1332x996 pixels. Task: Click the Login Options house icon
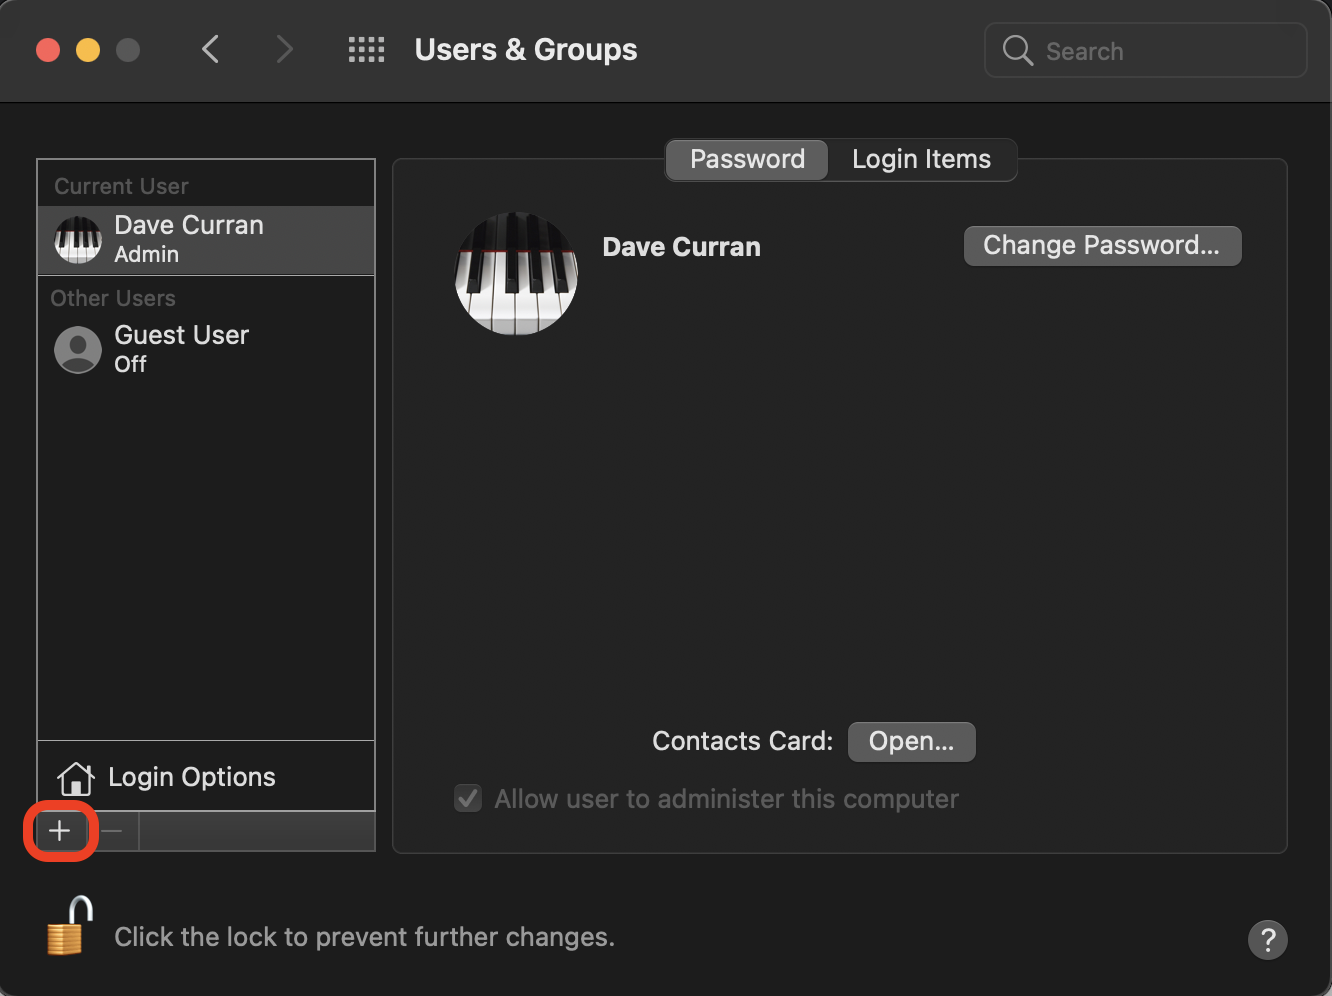[x=76, y=777]
